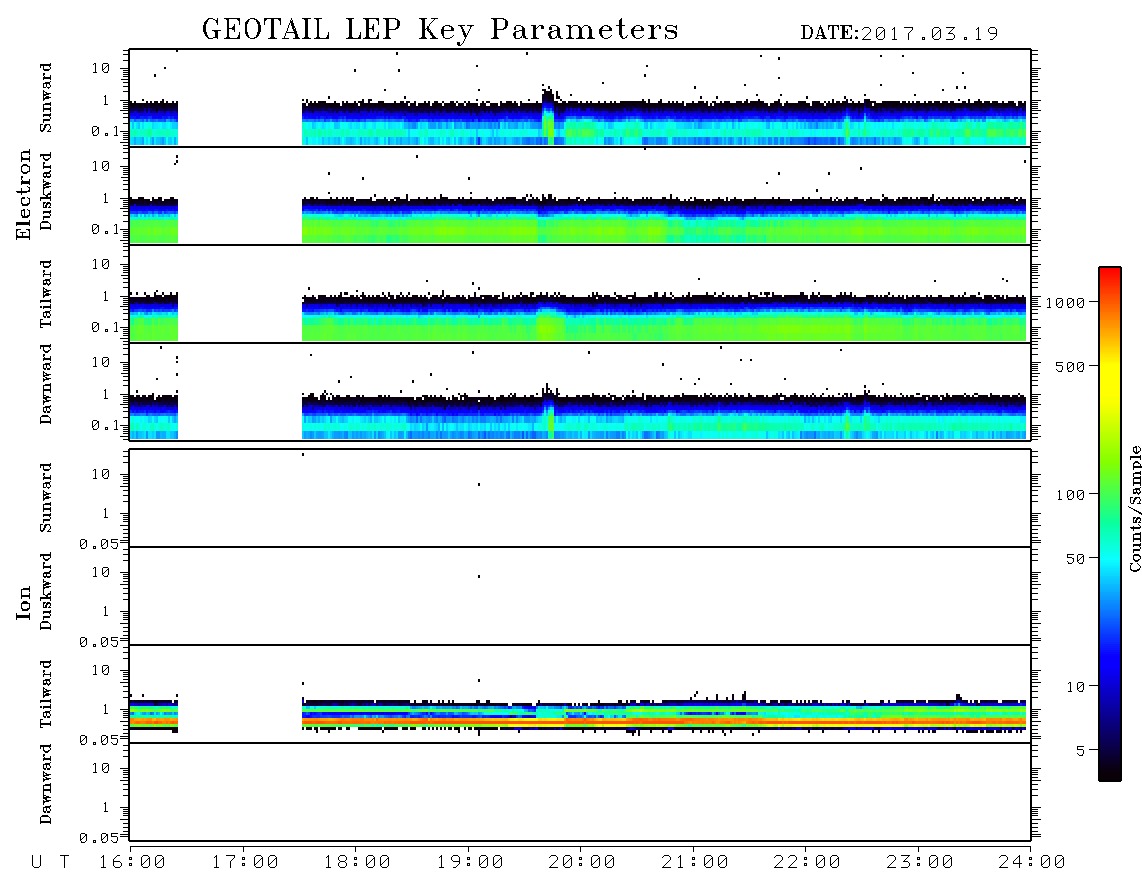Click the Electron "Sunward" panel label
The width and height of the screenshot is (1142, 880).
pyautogui.click(x=46, y=98)
